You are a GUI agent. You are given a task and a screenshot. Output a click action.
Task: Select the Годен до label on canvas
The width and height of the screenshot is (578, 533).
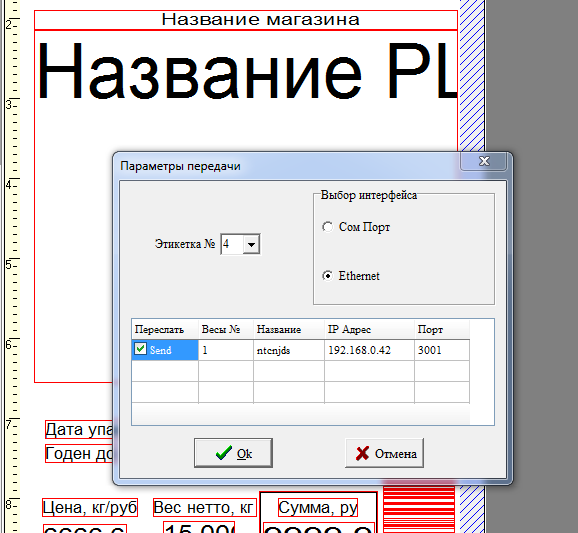79,453
